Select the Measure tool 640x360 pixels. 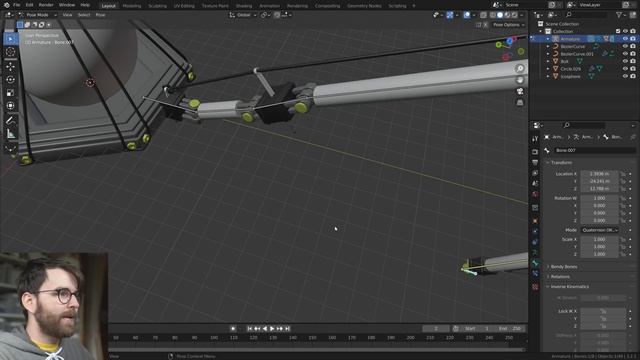tap(11, 134)
